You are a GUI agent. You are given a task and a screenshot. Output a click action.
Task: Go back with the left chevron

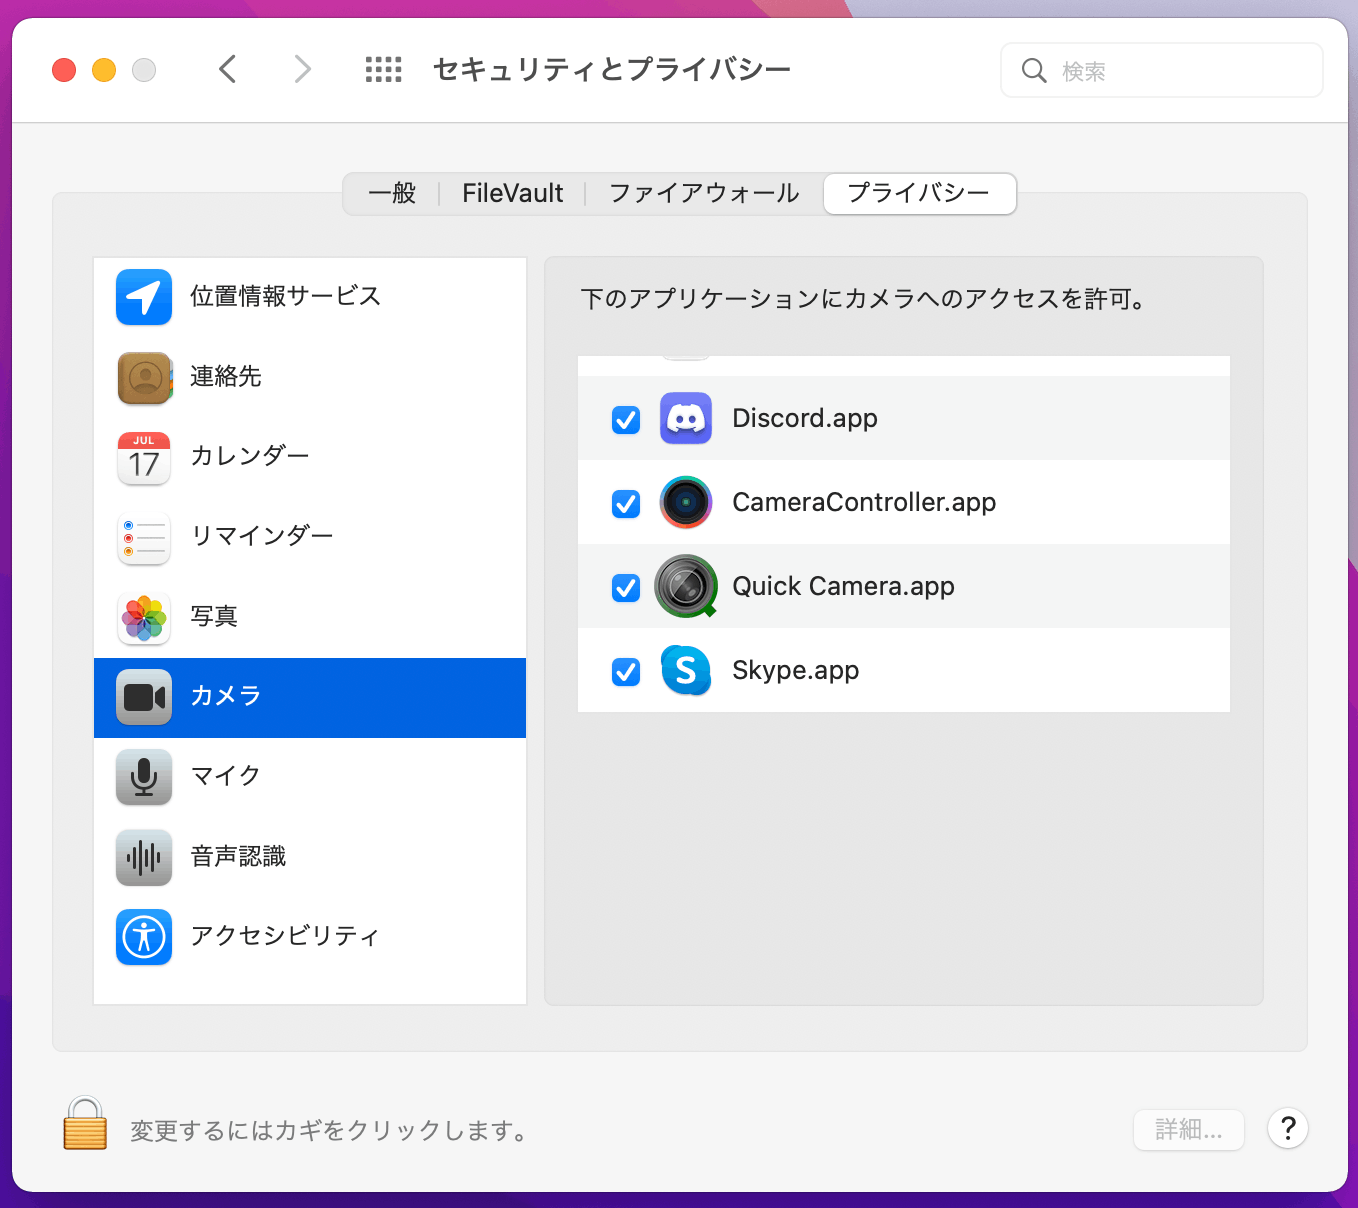tap(228, 69)
